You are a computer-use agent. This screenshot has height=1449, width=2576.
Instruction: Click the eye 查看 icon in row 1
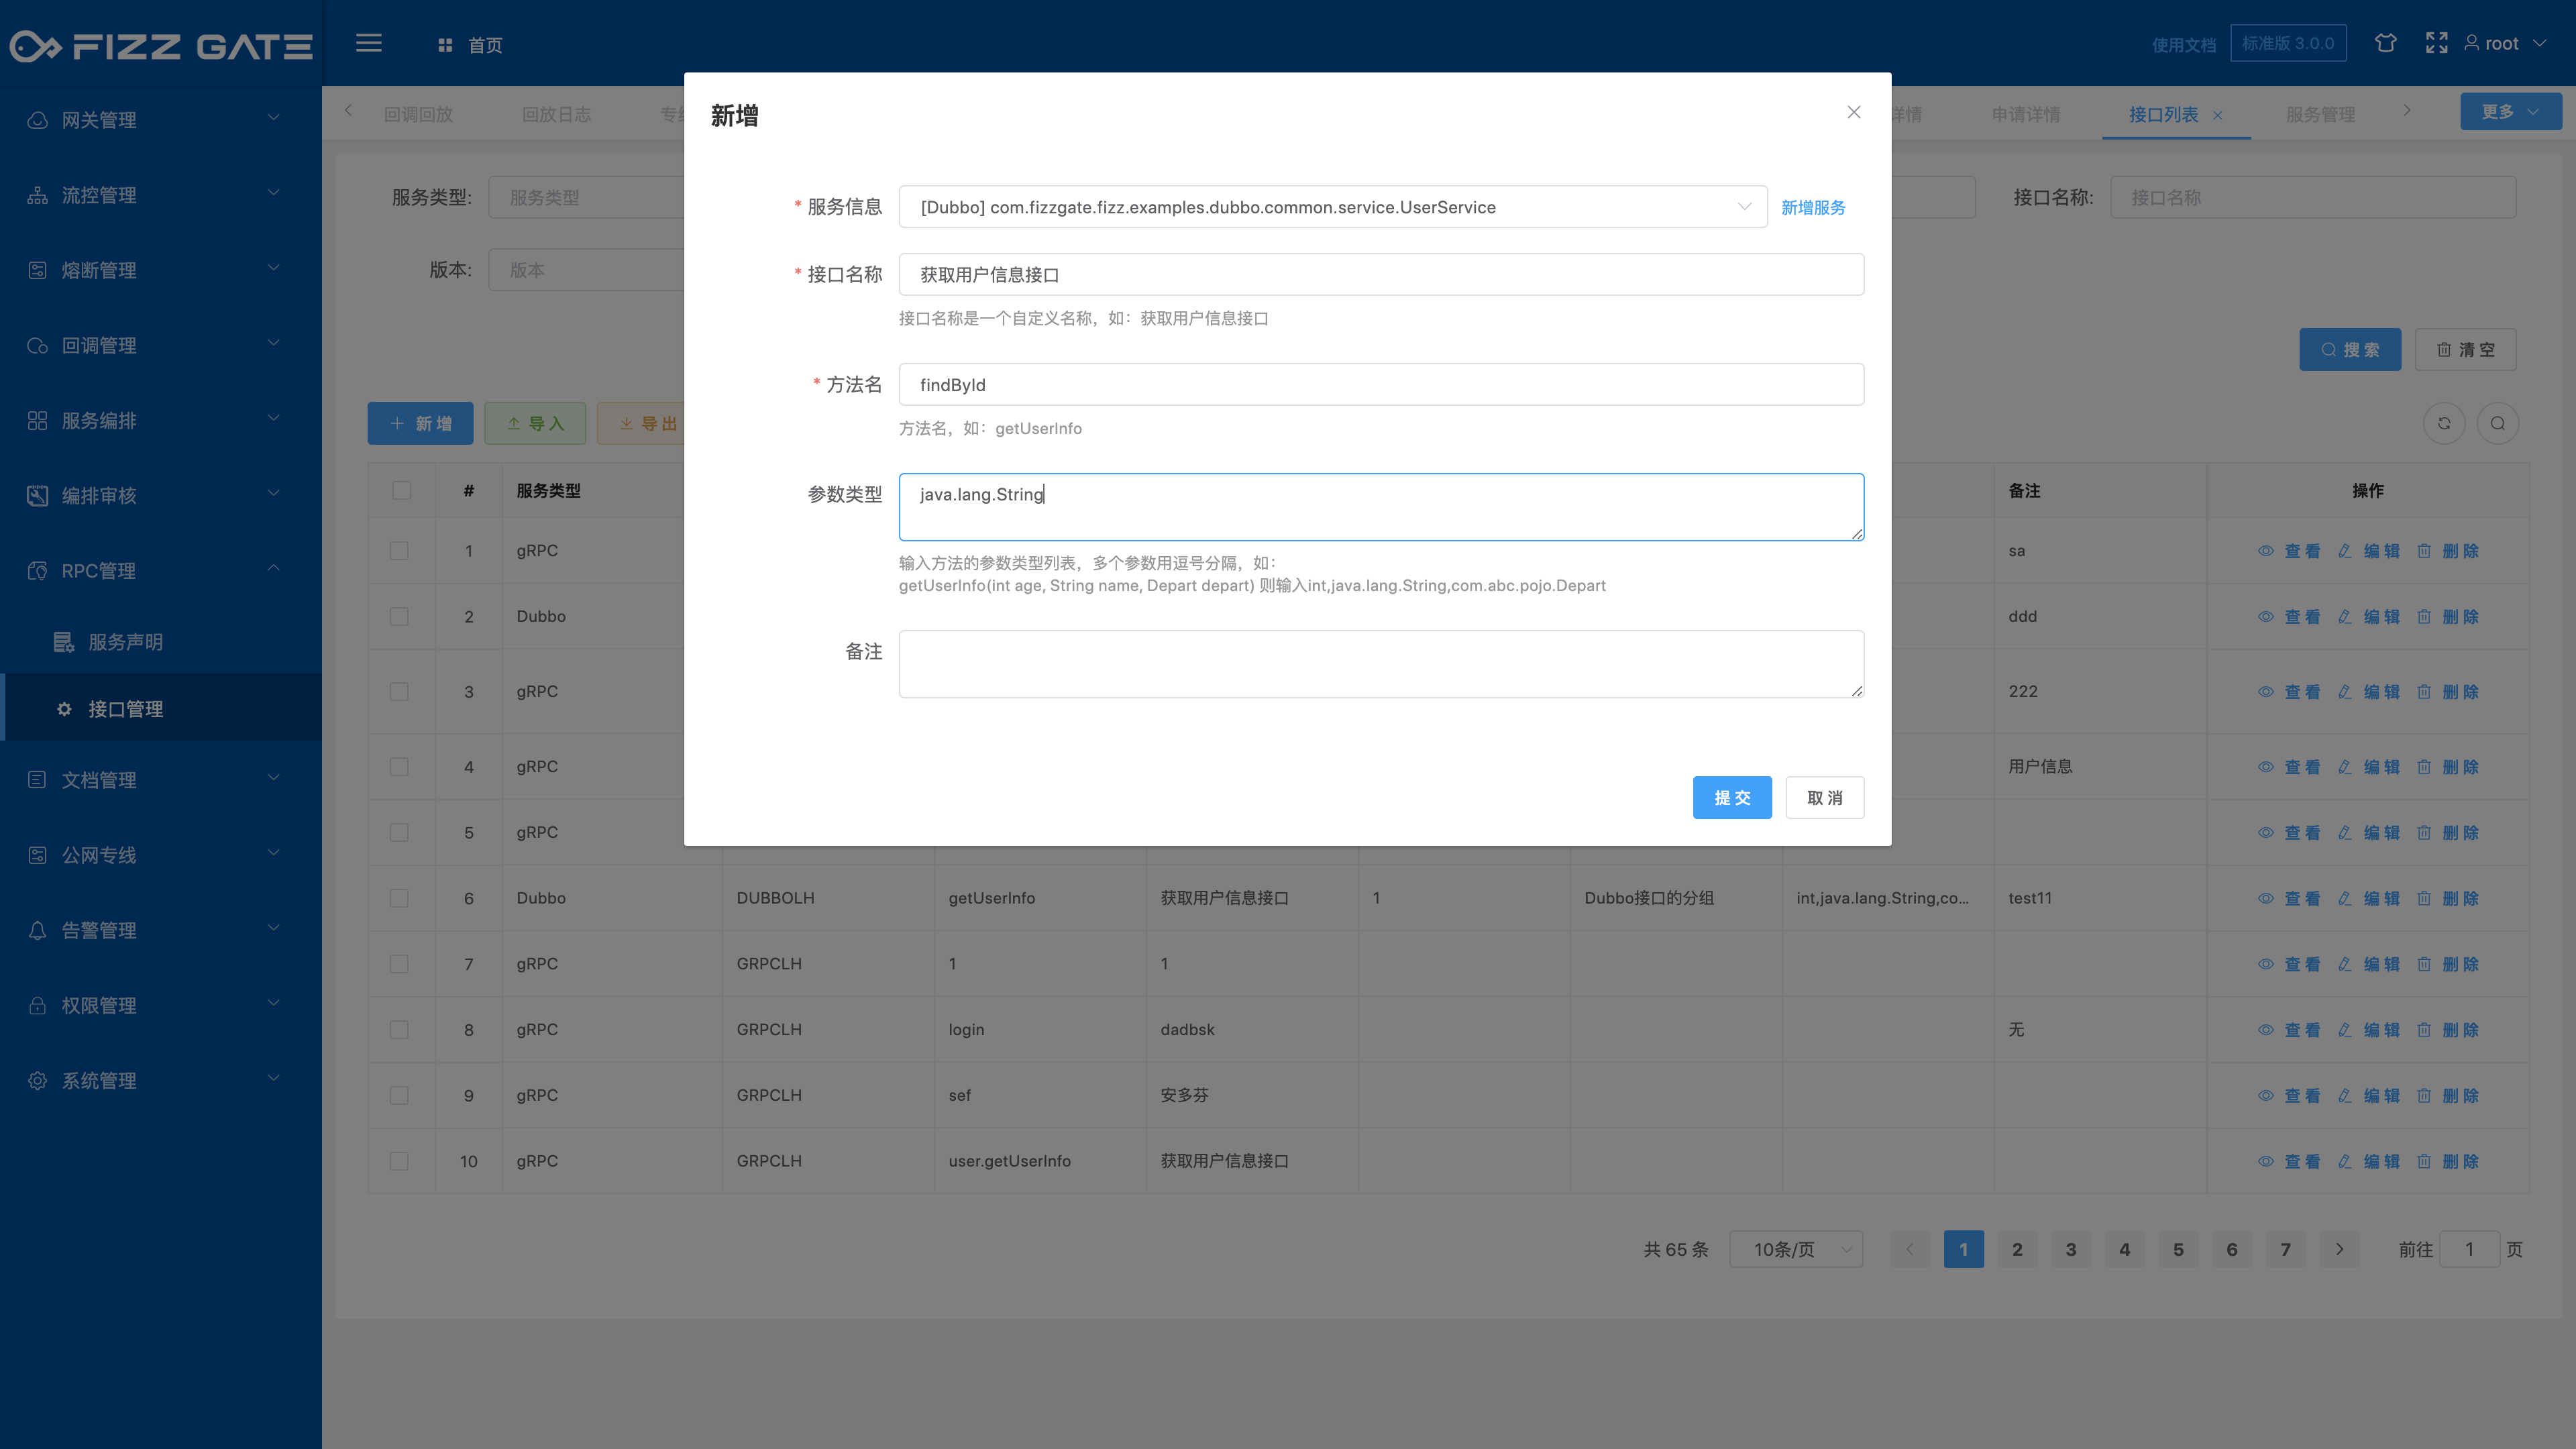[2266, 551]
